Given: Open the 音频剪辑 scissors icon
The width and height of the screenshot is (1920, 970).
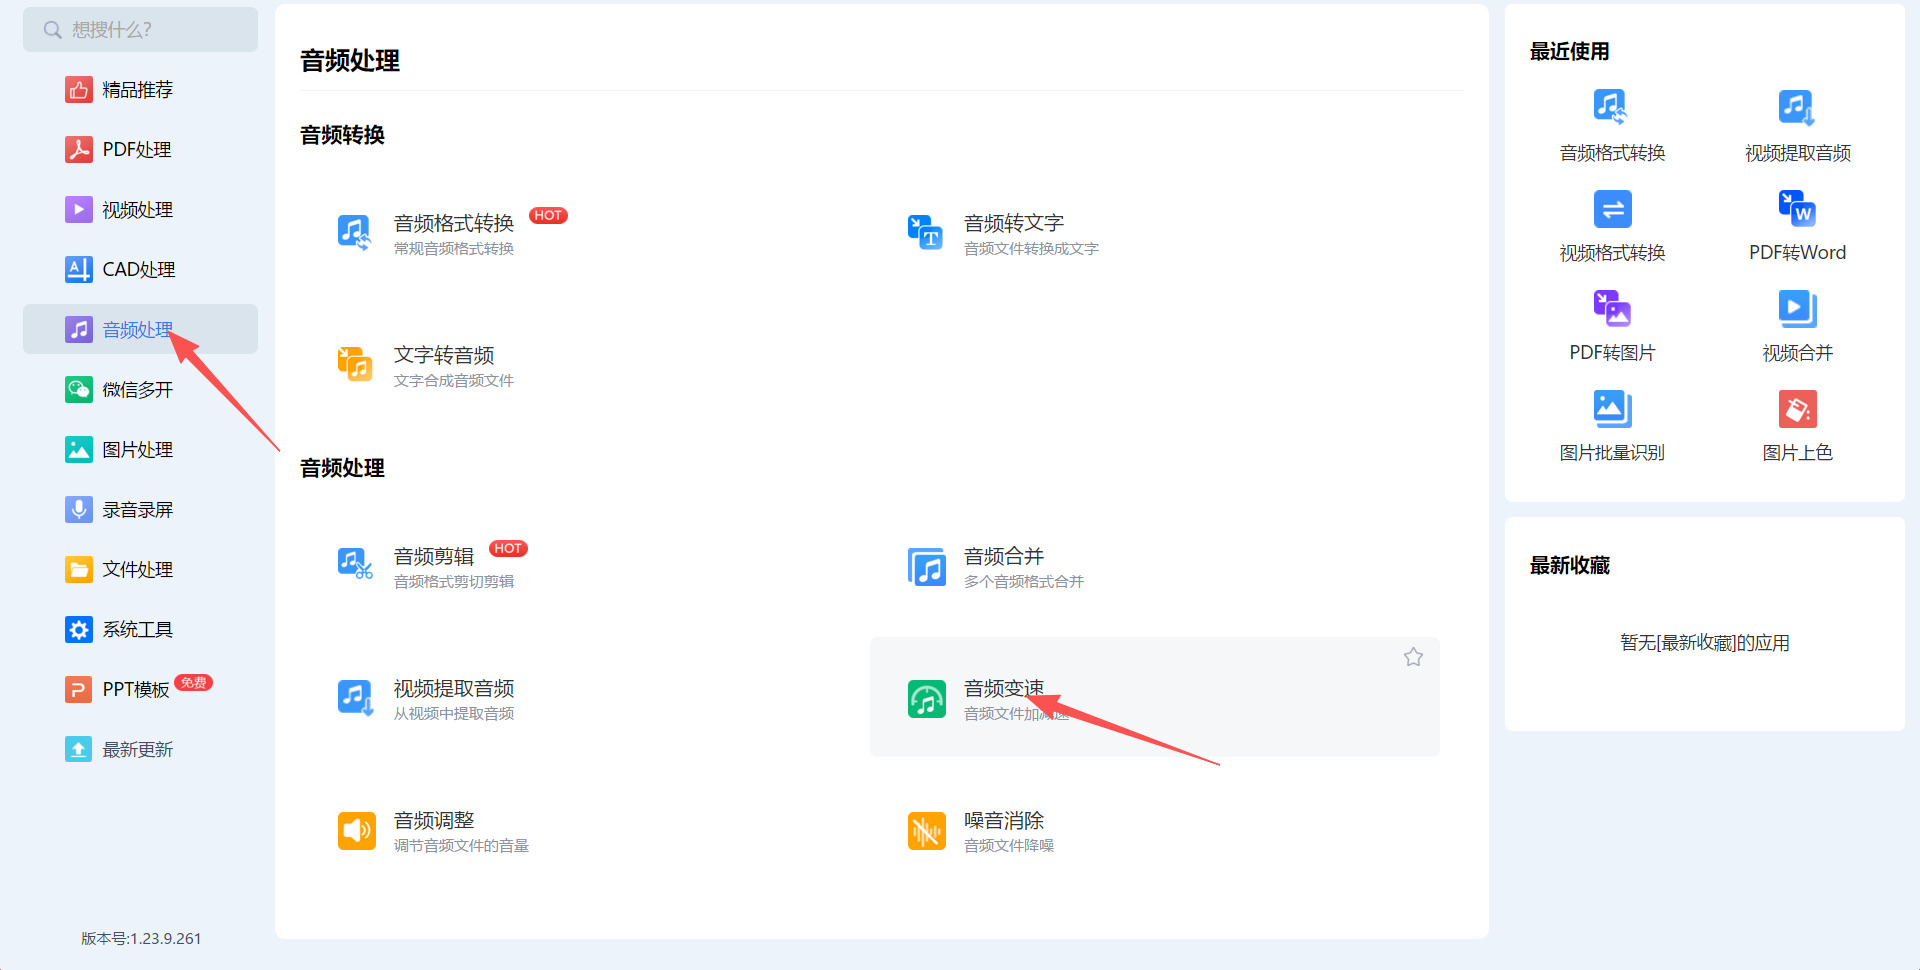Looking at the screenshot, I should click(x=355, y=565).
